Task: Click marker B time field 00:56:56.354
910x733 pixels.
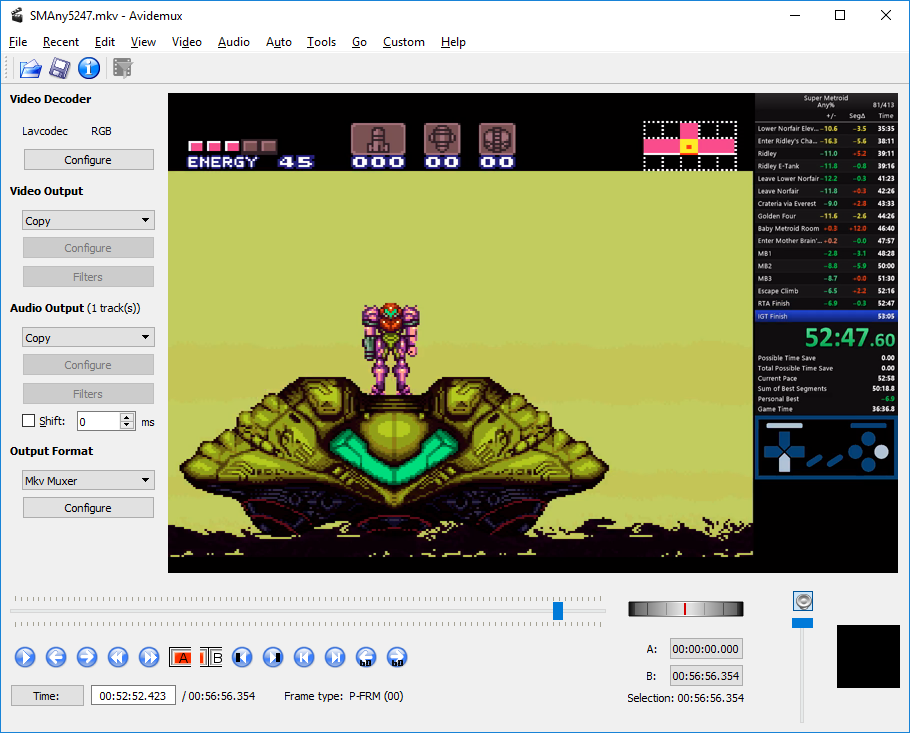Action: tap(706, 676)
